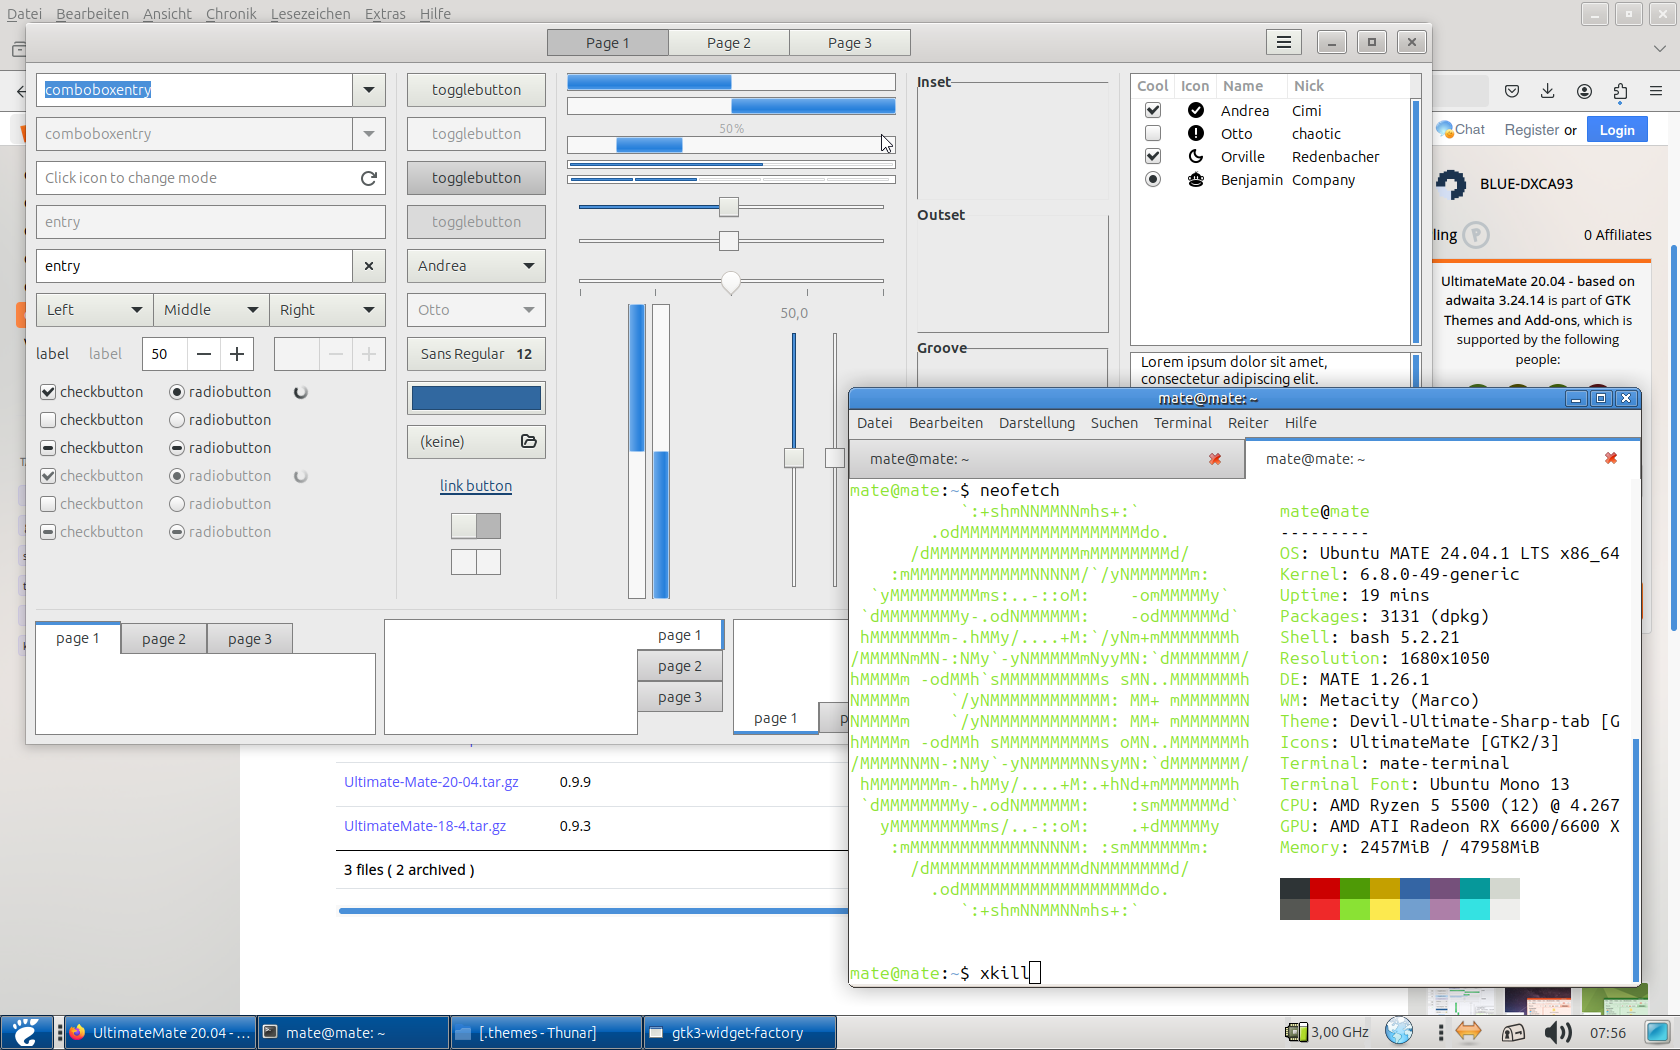1680x1050 pixels.
Task: Click the blue Login button on the webpage
Action: pos(1617,130)
